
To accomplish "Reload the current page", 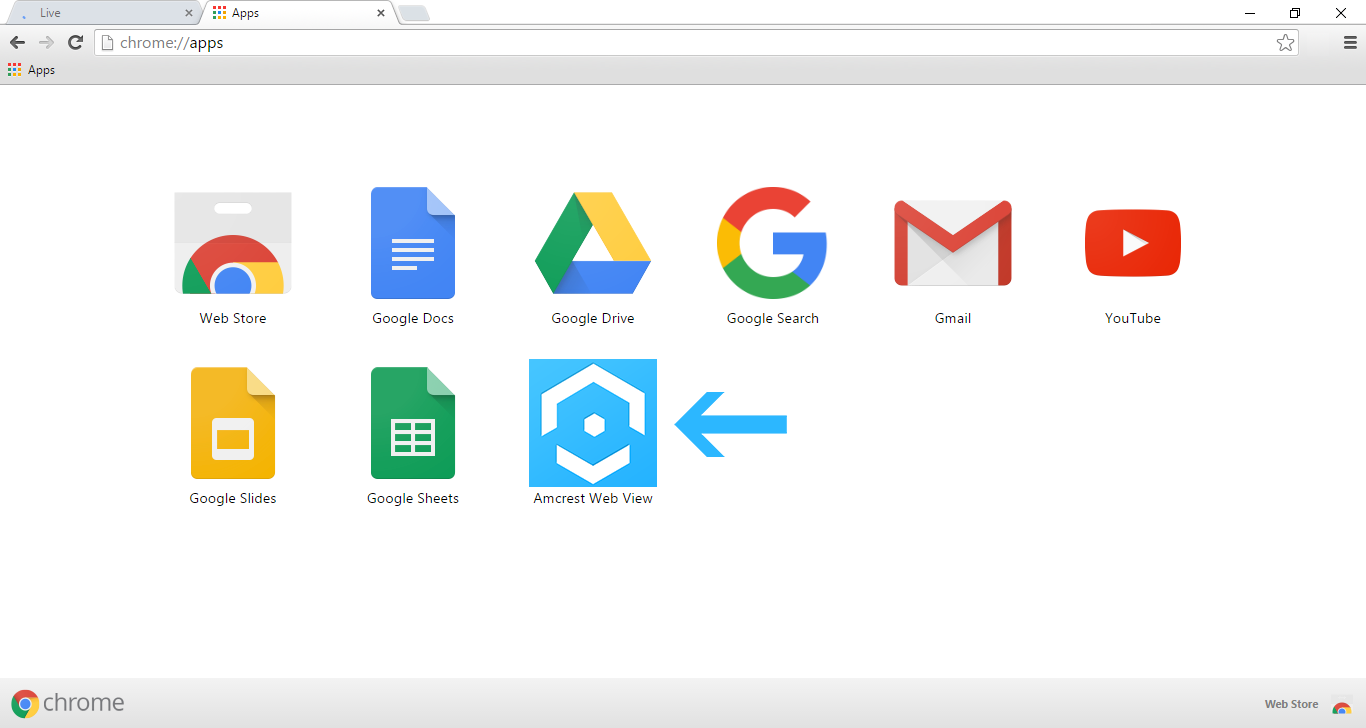I will [75, 42].
